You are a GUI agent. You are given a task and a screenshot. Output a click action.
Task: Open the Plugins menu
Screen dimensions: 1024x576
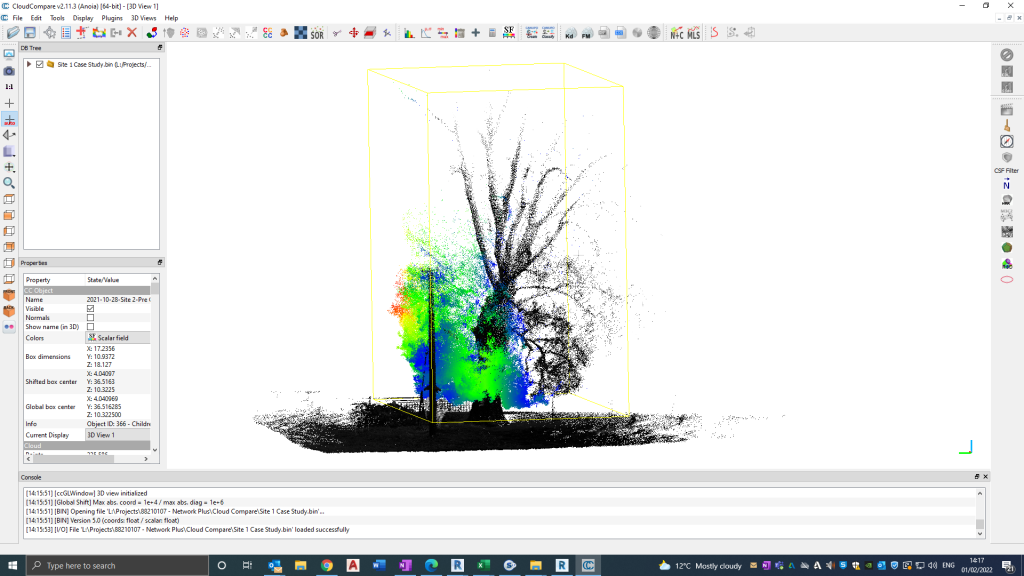[x=112, y=18]
